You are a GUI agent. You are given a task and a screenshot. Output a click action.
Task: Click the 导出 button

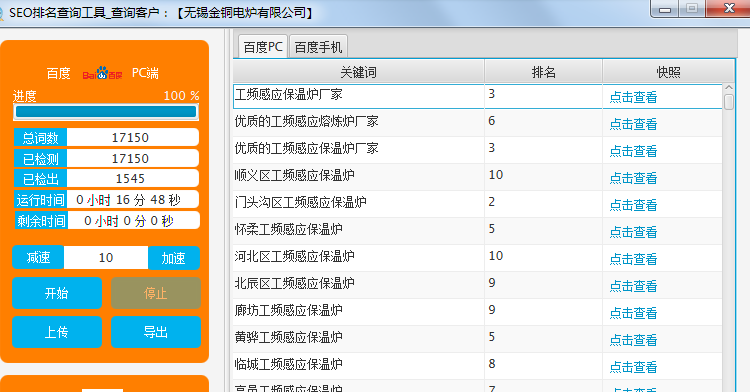[x=156, y=332]
